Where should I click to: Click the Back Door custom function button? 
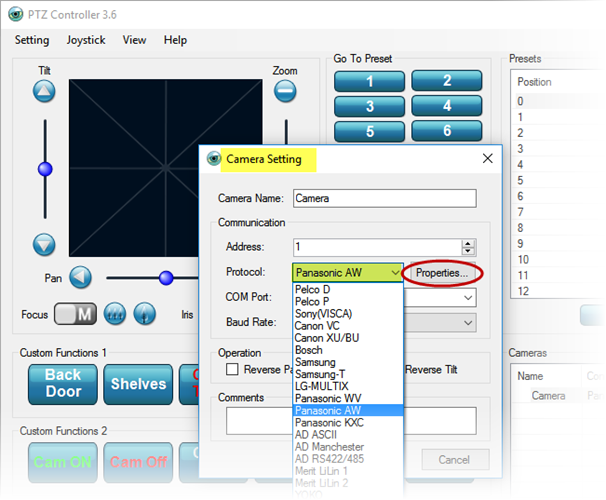point(63,384)
